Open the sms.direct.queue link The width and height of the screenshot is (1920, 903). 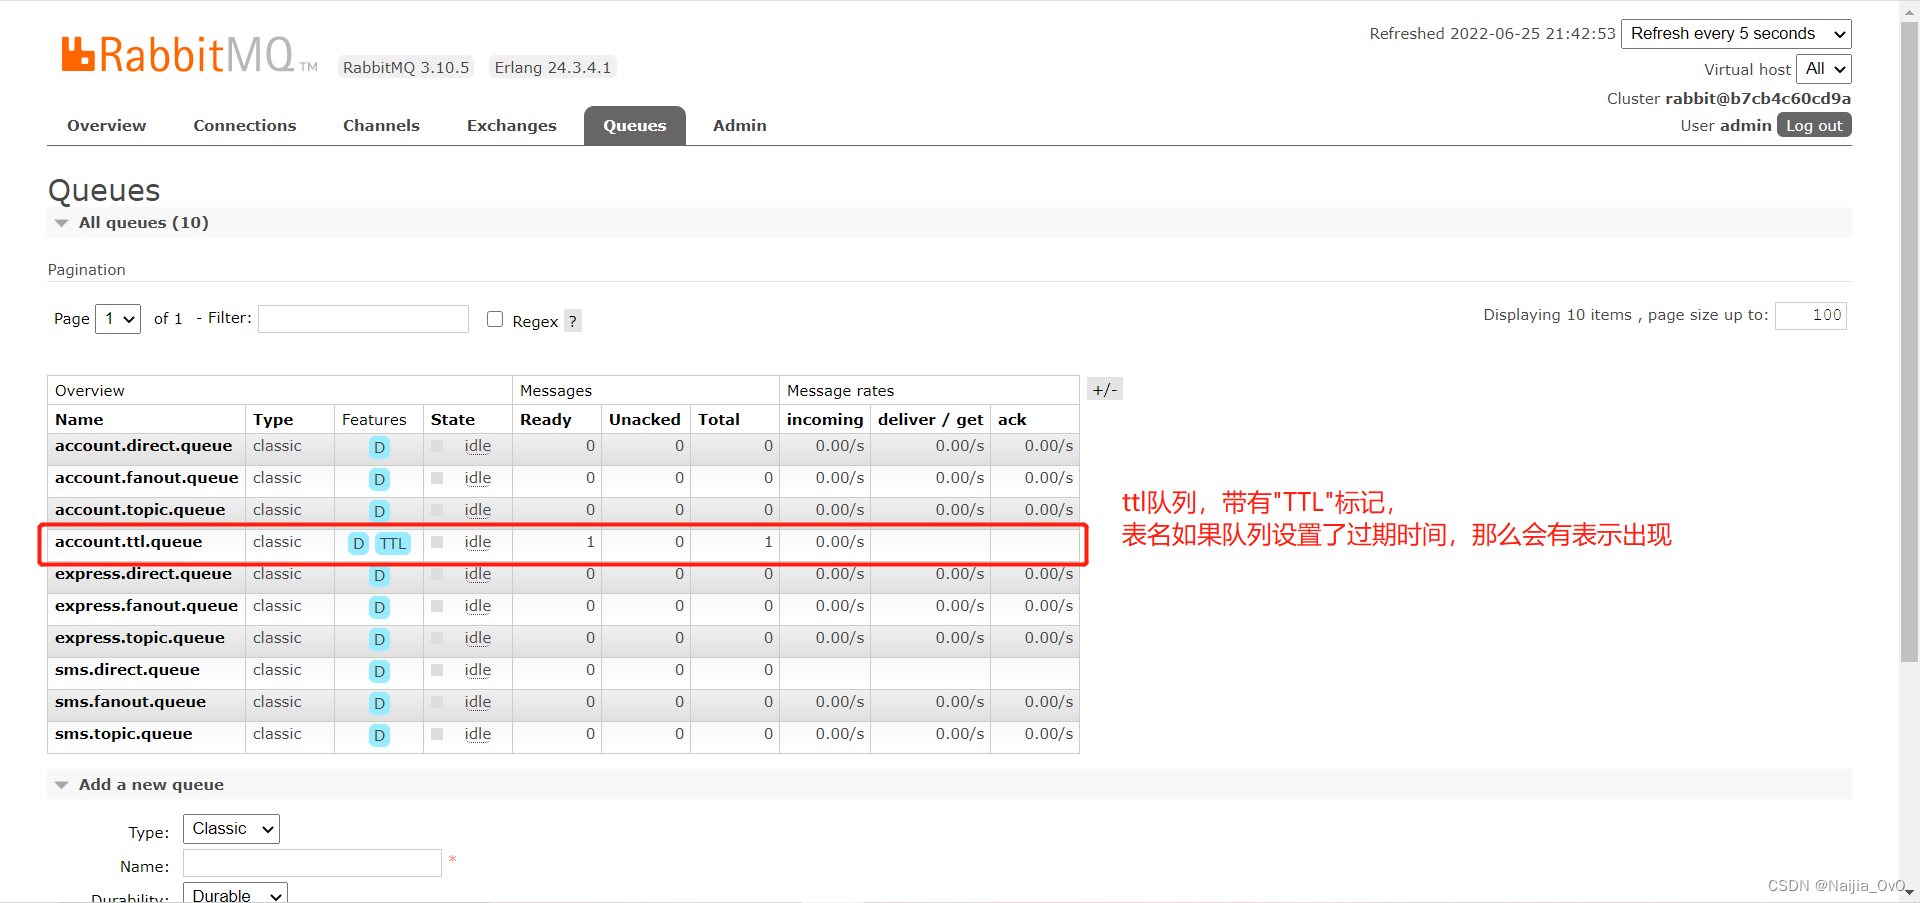pyautogui.click(x=127, y=670)
